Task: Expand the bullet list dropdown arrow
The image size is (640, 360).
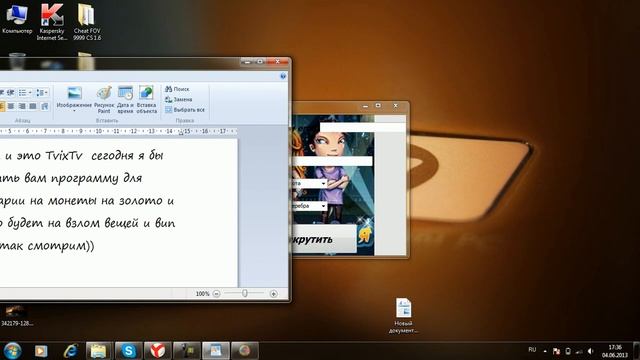Action: coord(30,93)
